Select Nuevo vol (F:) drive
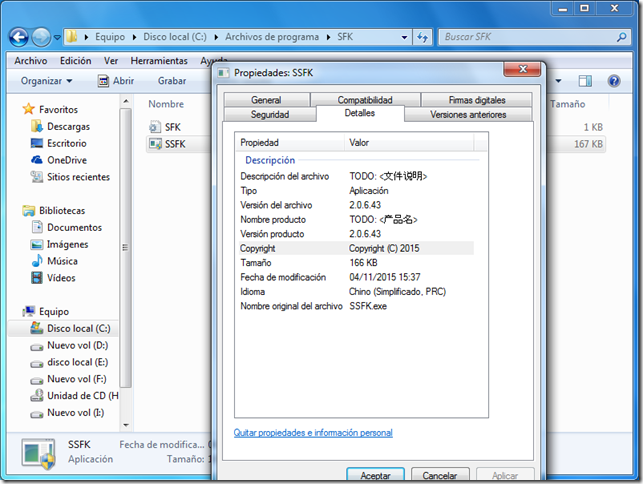643x484 pixels. (68, 379)
